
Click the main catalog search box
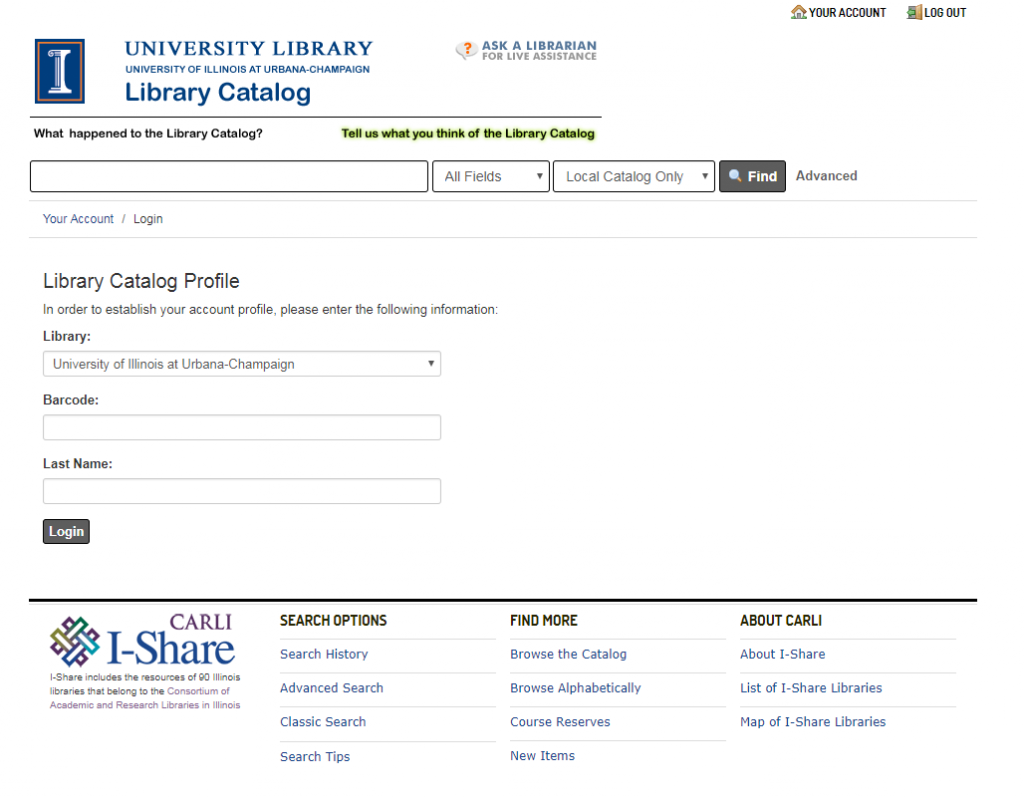(229, 176)
